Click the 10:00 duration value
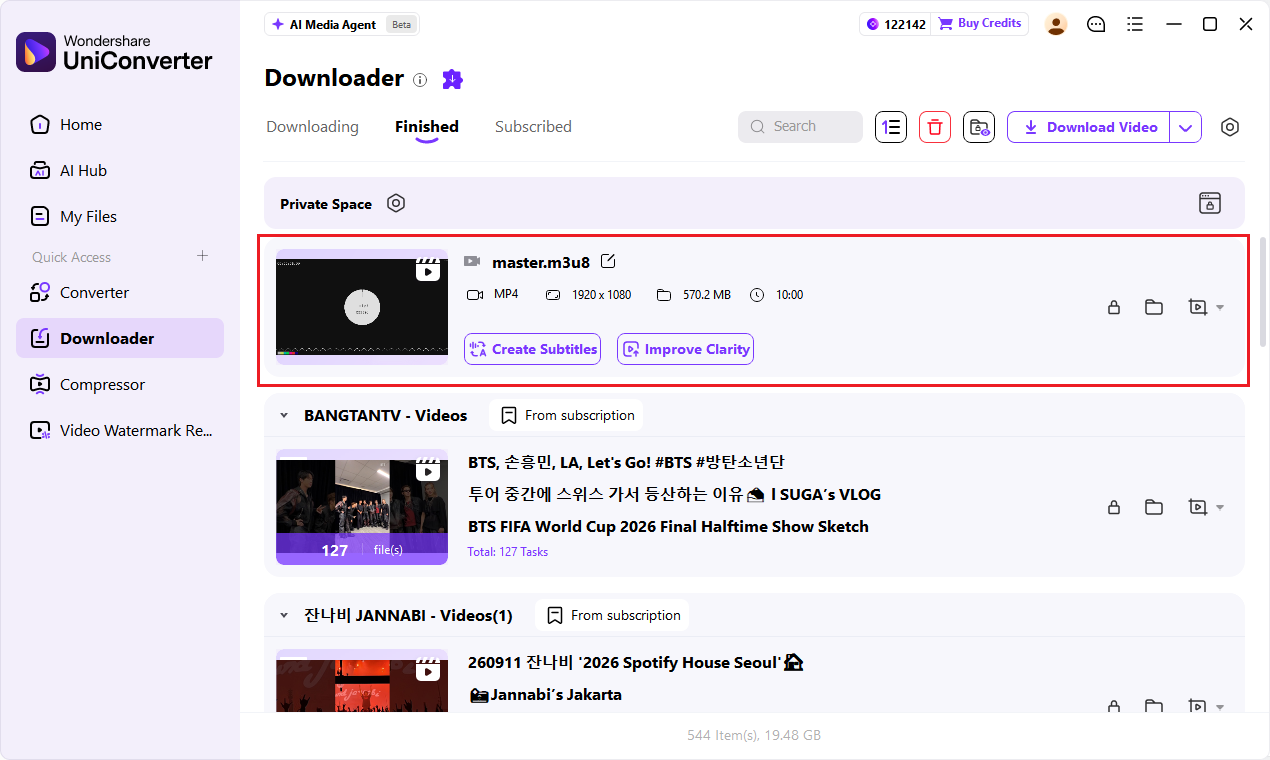Viewport: 1270px width, 760px height. click(789, 295)
